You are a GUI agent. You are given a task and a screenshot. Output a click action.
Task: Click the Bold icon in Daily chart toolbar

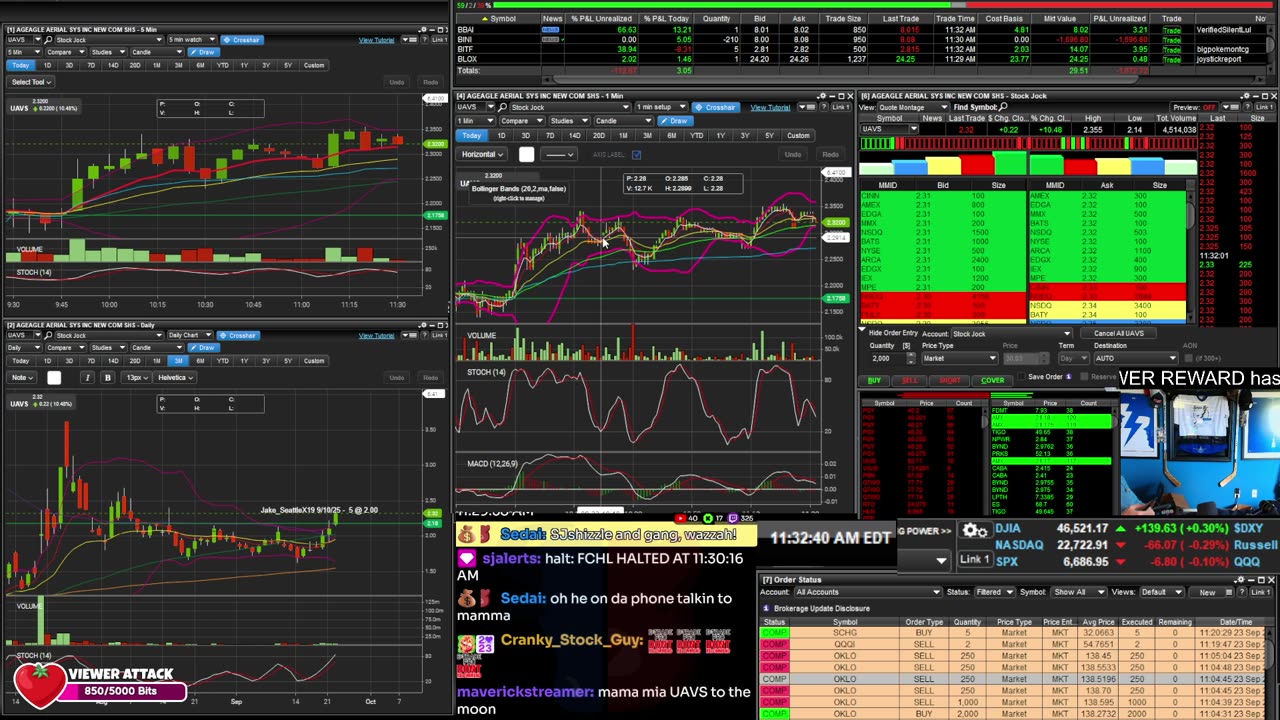click(x=108, y=377)
